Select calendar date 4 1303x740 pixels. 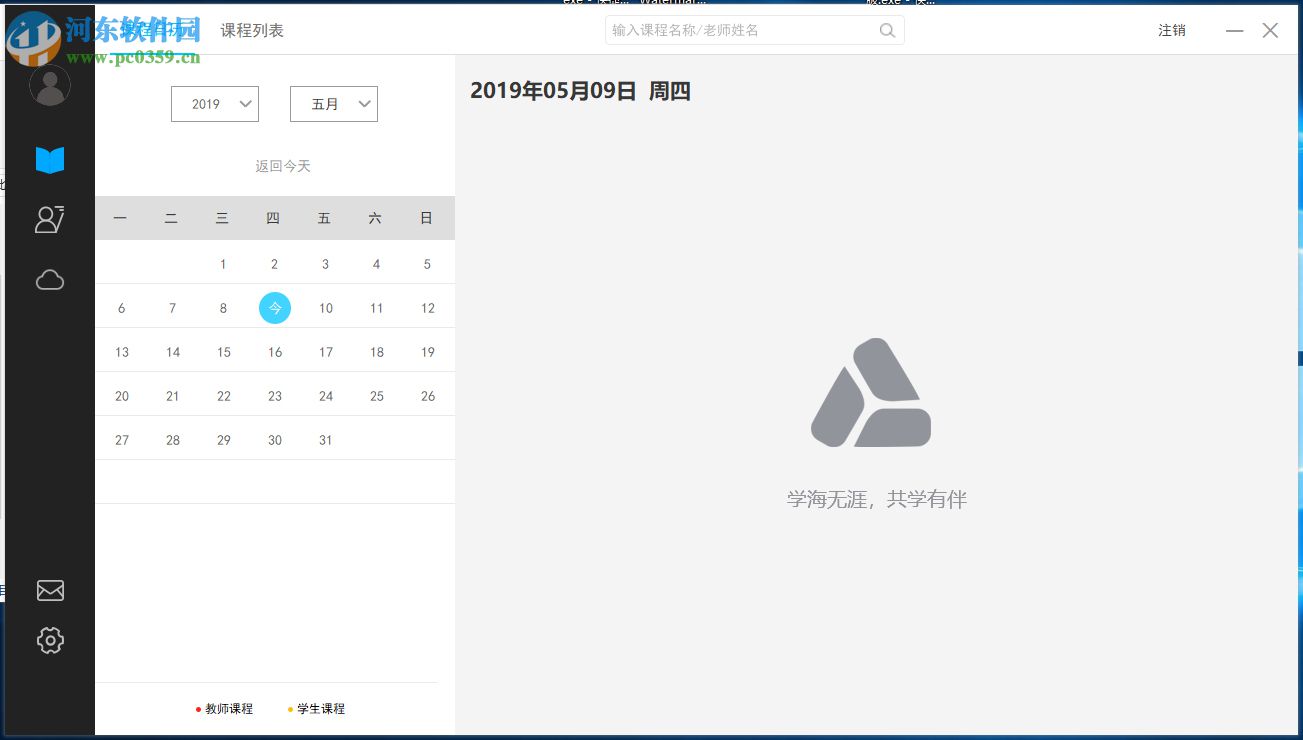(376, 264)
